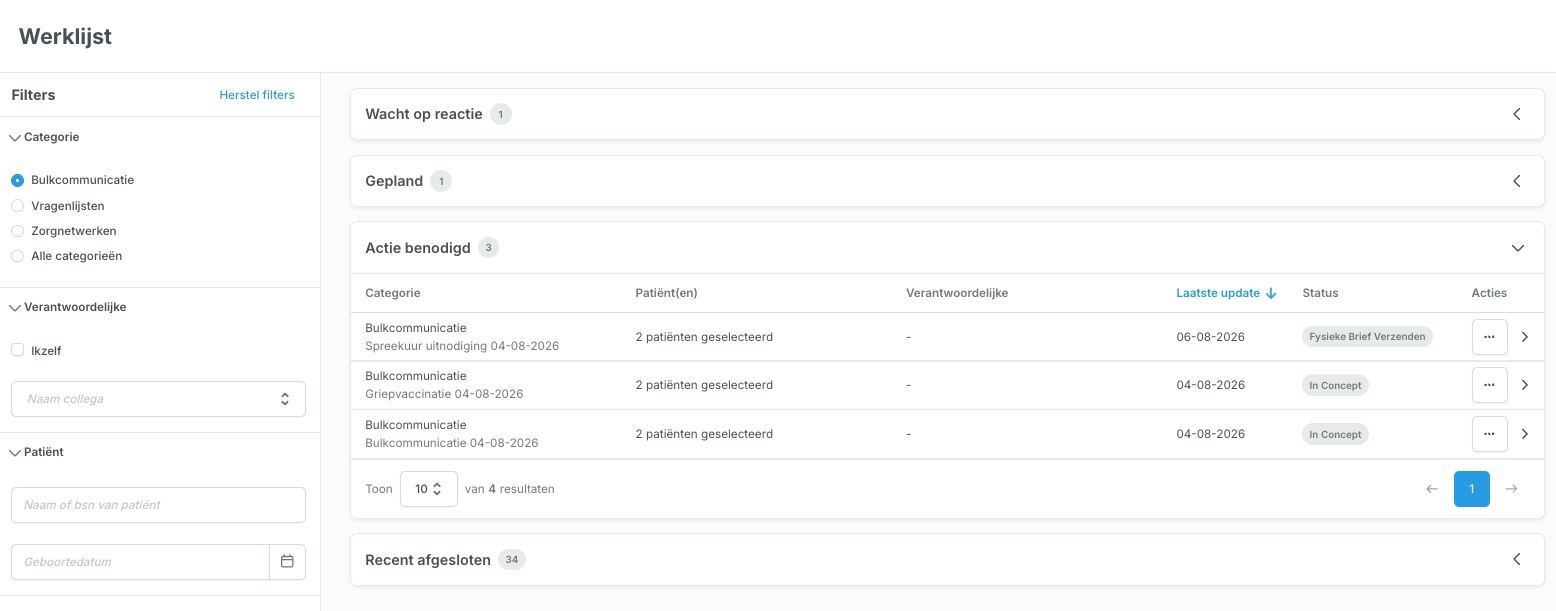Viewport: 1556px width, 611px height.
Task: Click the Fysieke Brief Verzenden status badge
Action: [1367, 337]
